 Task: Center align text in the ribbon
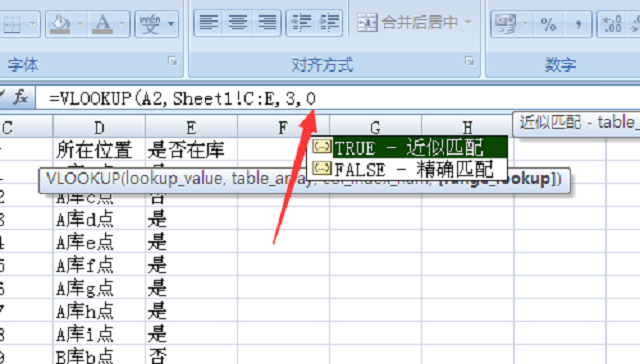click(x=238, y=23)
